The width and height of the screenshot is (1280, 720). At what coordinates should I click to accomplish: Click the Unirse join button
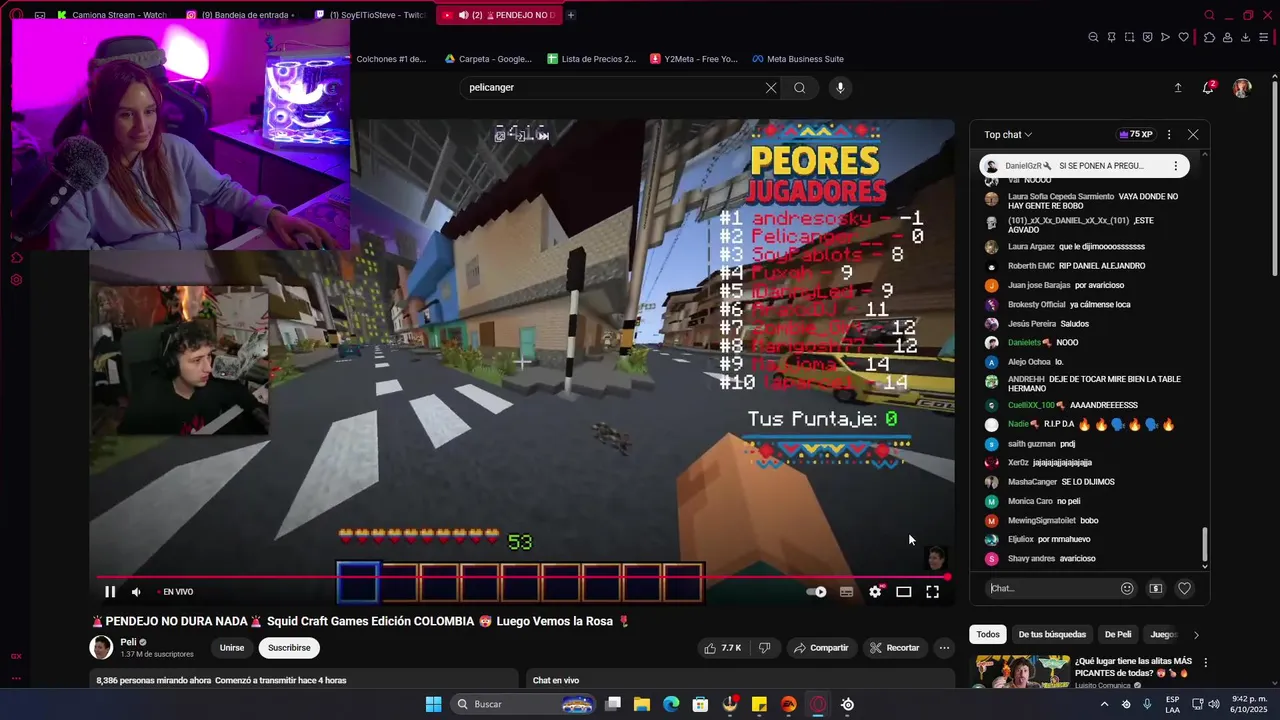point(232,648)
